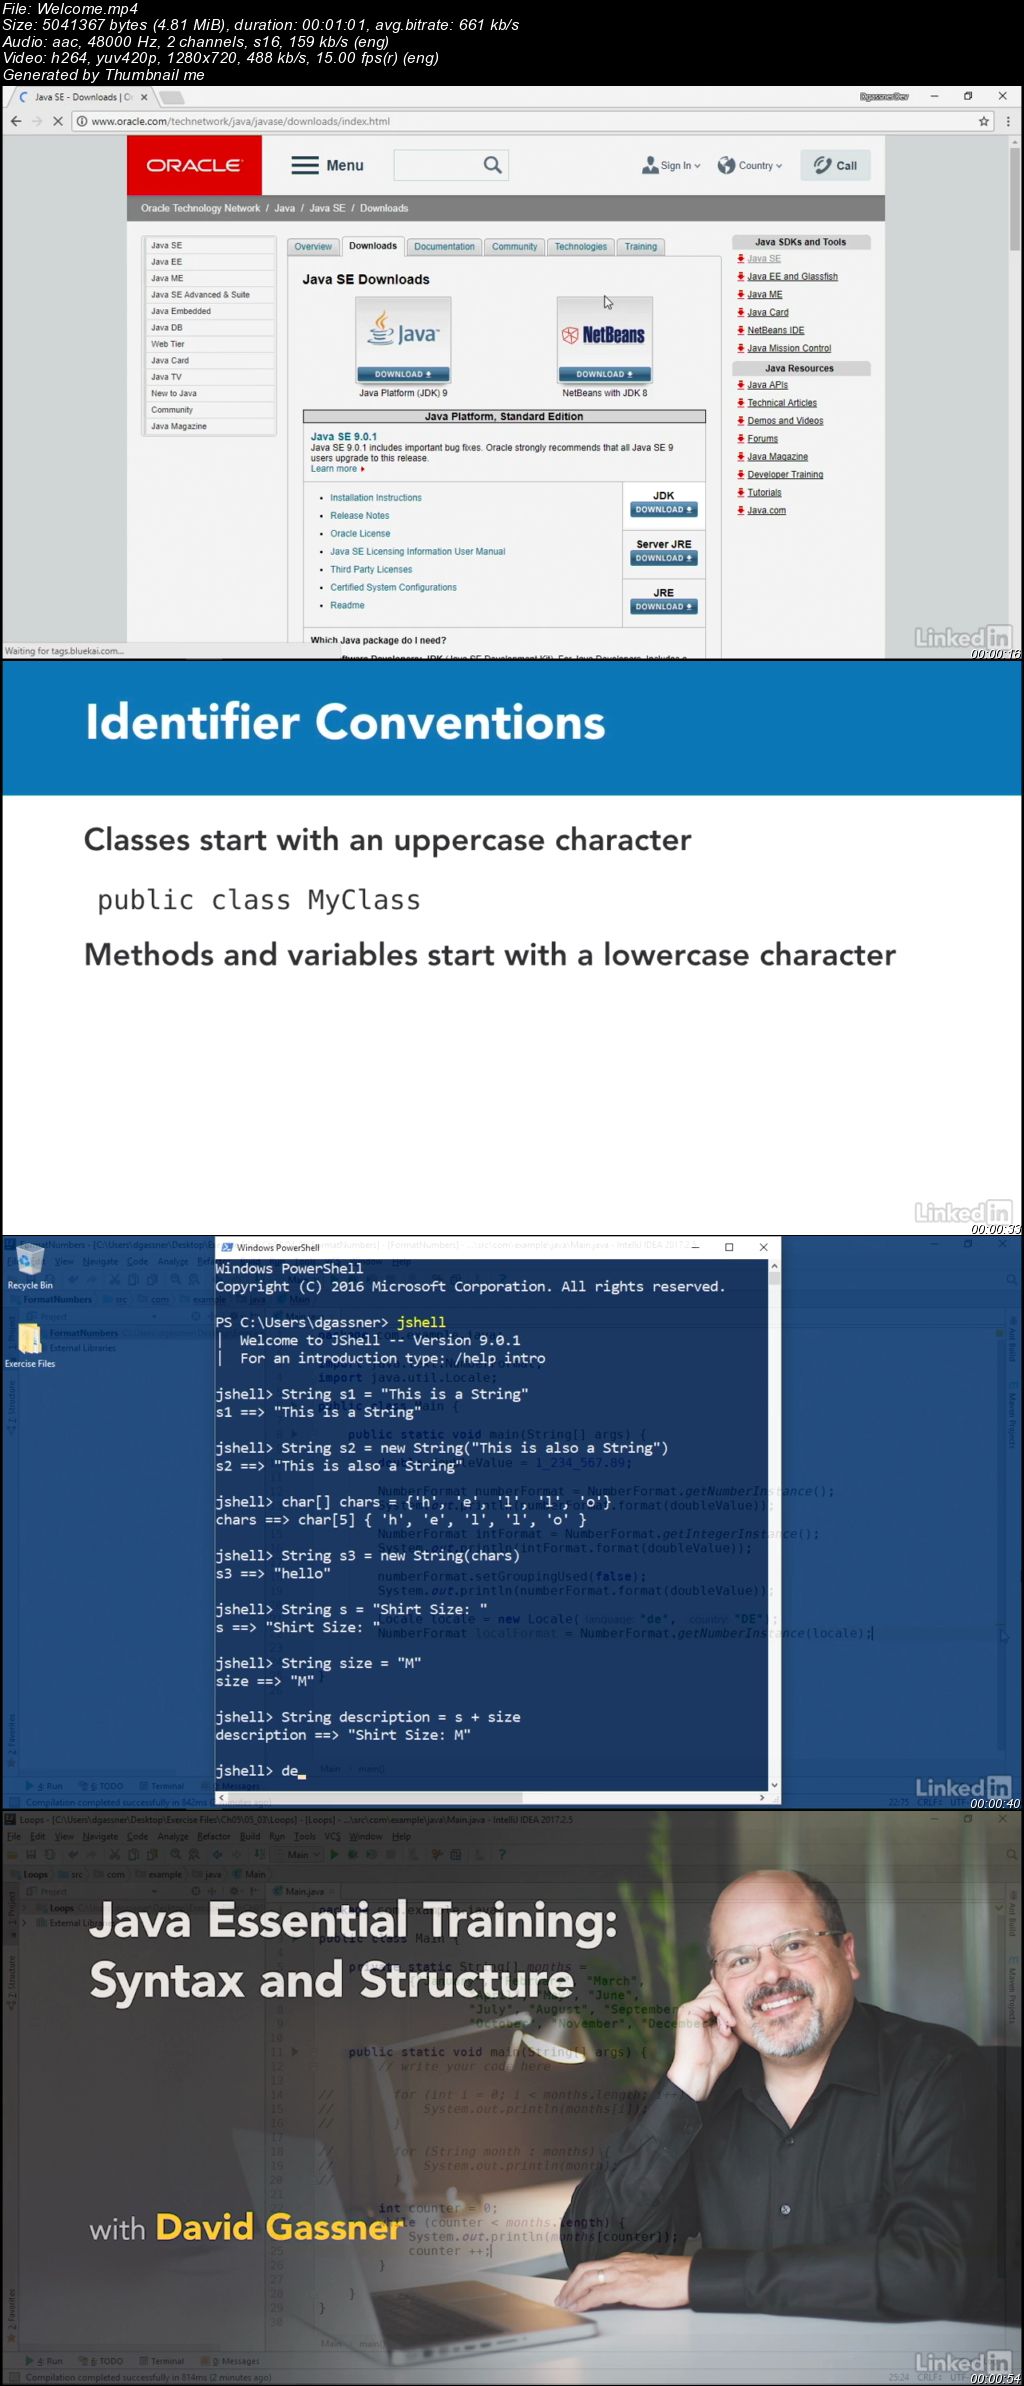Go back with the browser back arrow
Screen dimensions: 1024x2386
pos(15,121)
